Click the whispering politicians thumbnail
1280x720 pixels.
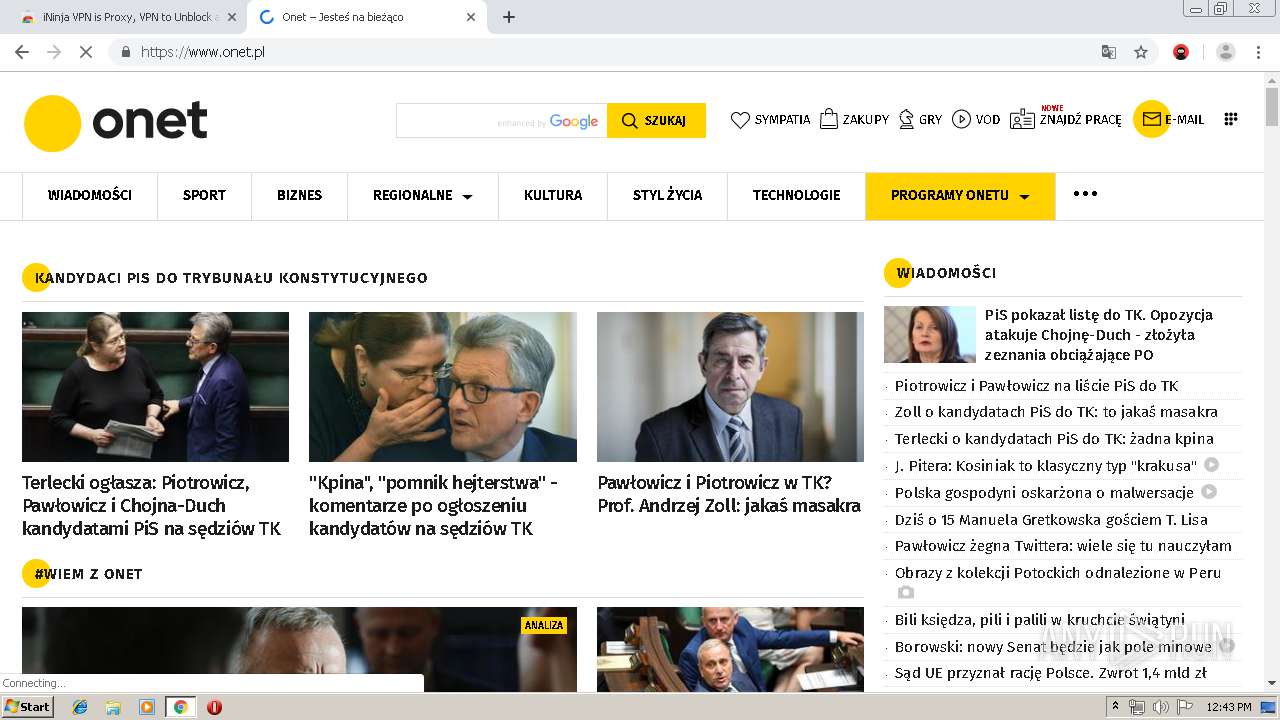coord(443,387)
